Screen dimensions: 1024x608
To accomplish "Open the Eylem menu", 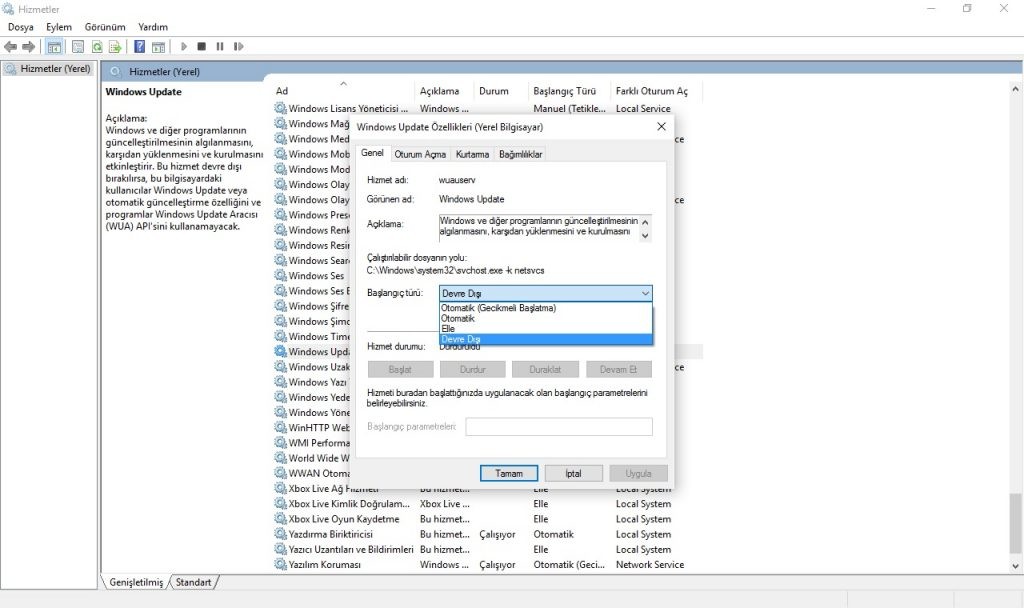I will click(59, 27).
